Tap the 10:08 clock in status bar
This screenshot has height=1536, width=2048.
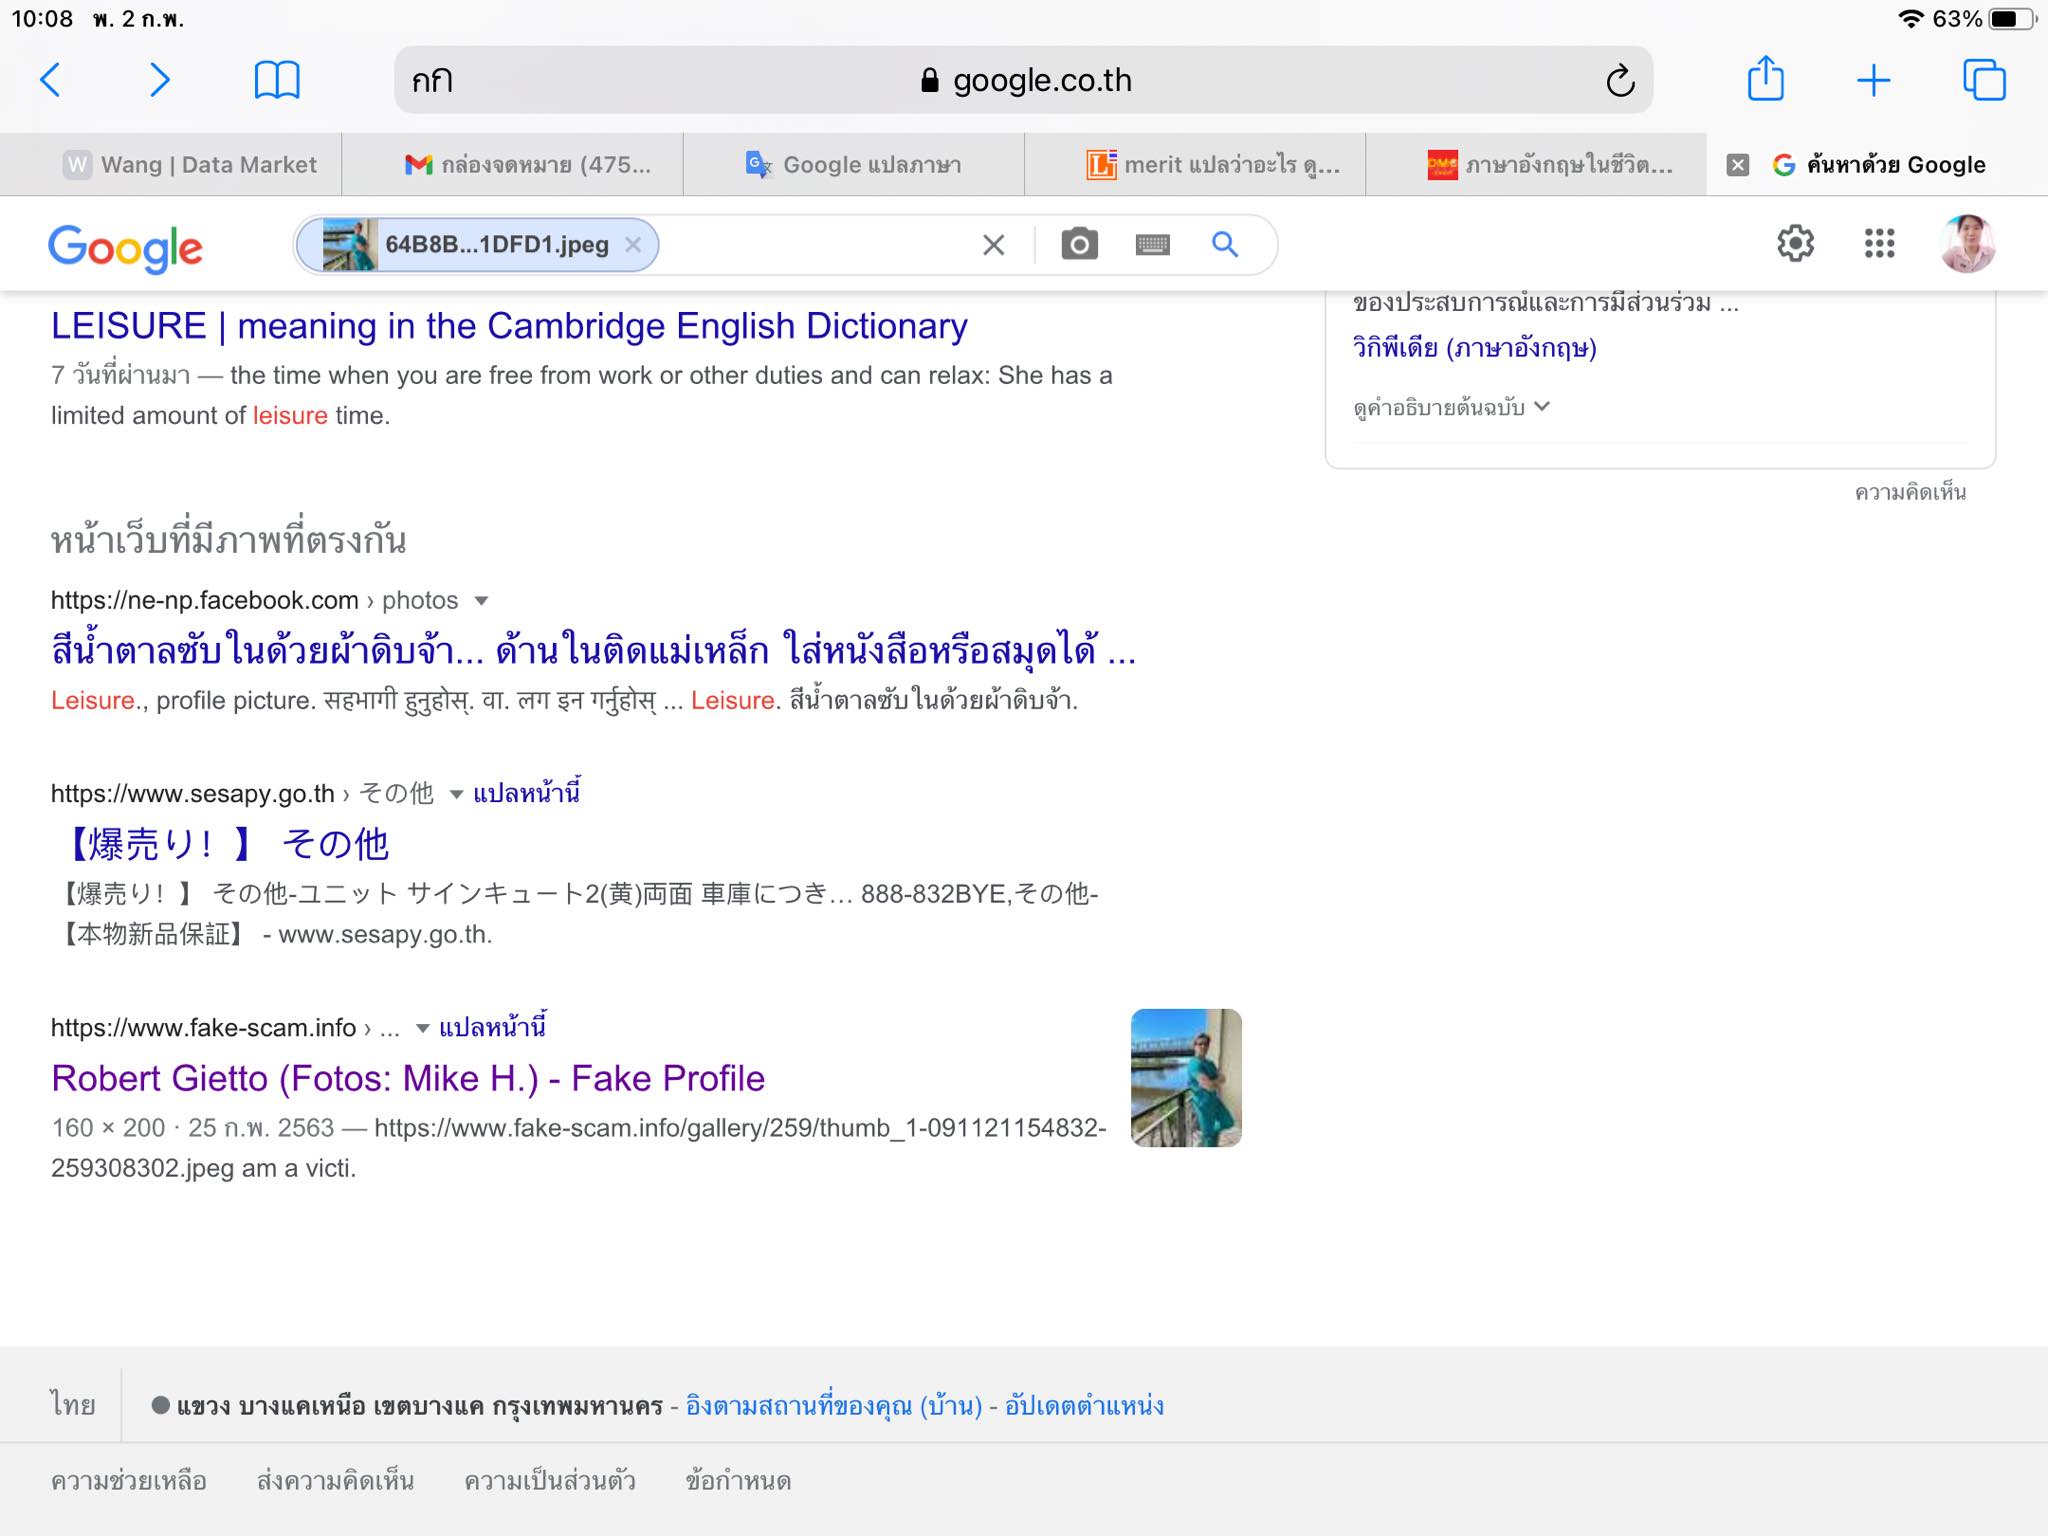[42, 19]
